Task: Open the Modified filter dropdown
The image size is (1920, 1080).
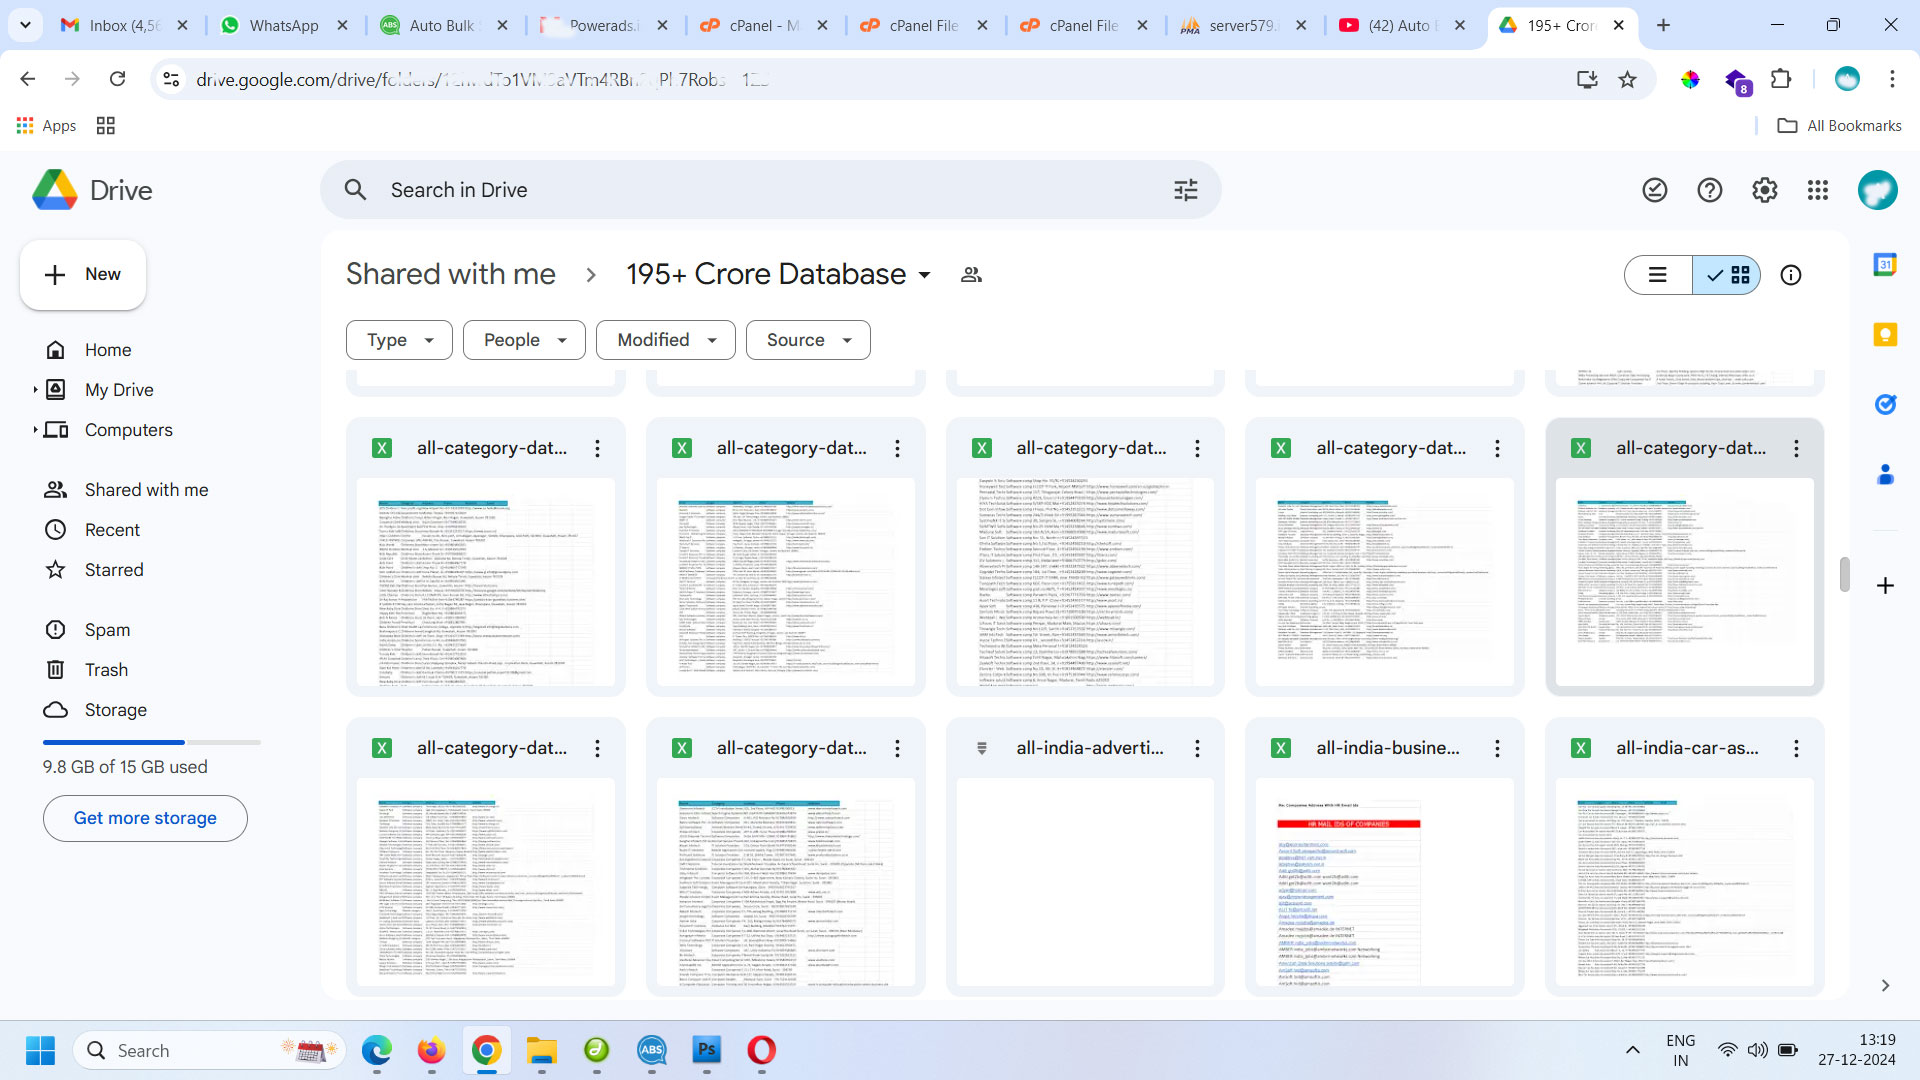Action: point(666,340)
